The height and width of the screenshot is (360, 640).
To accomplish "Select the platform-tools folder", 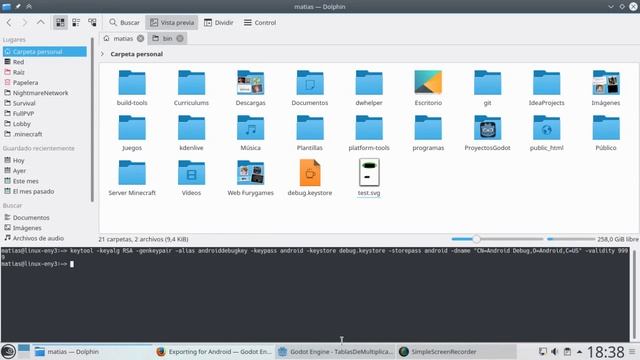I will point(369,133).
